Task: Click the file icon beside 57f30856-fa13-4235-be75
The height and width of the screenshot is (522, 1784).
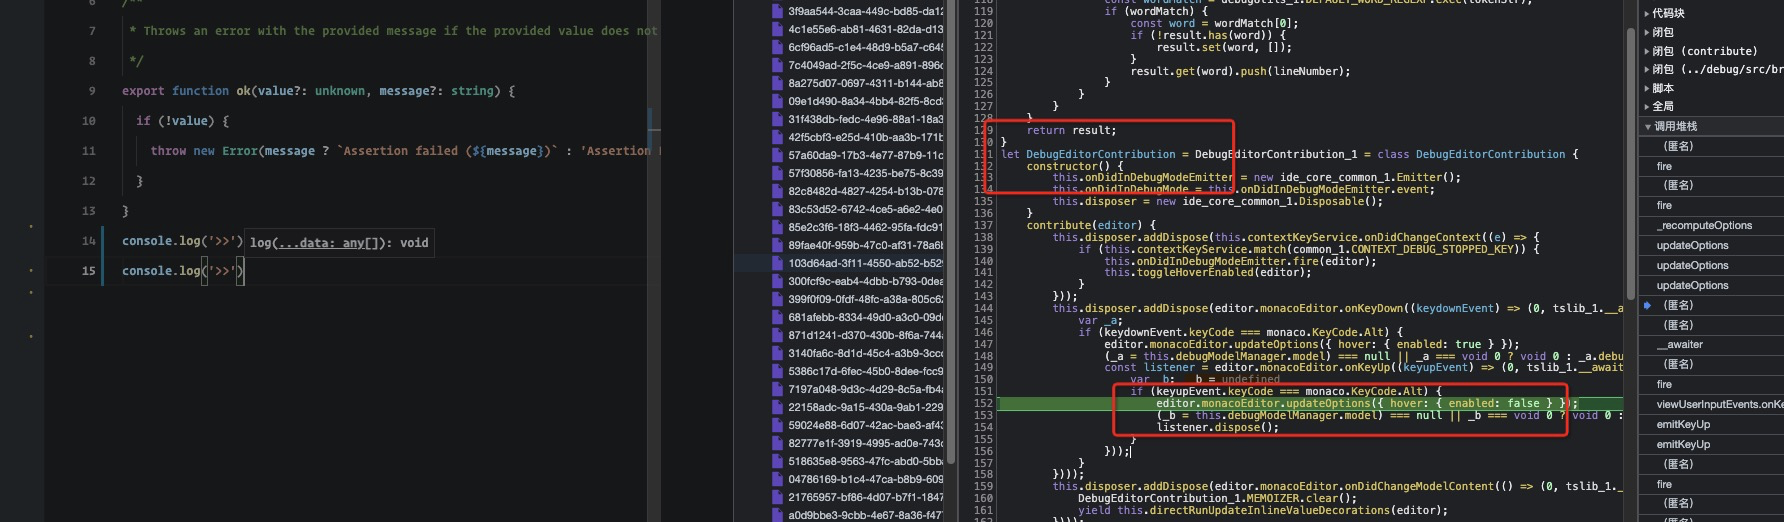Action: tap(777, 173)
